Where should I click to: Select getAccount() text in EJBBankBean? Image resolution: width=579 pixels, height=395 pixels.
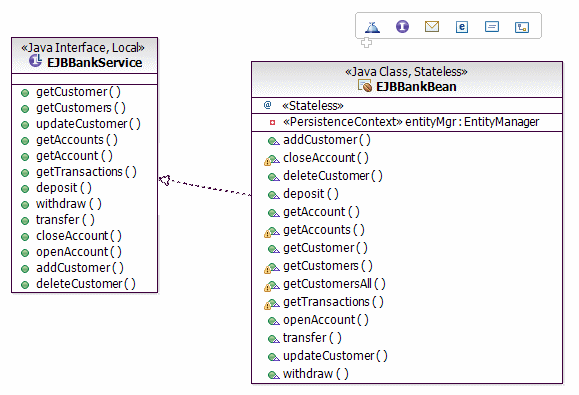pyautogui.click(x=321, y=212)
